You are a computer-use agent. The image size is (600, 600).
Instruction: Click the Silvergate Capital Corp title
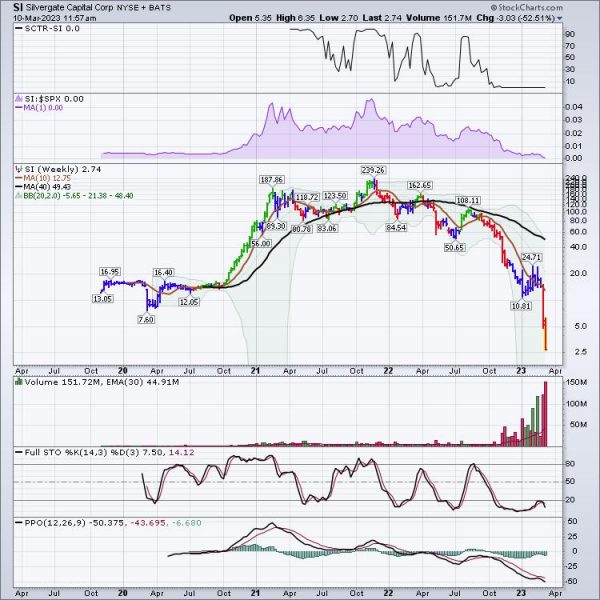coord(69,7)
